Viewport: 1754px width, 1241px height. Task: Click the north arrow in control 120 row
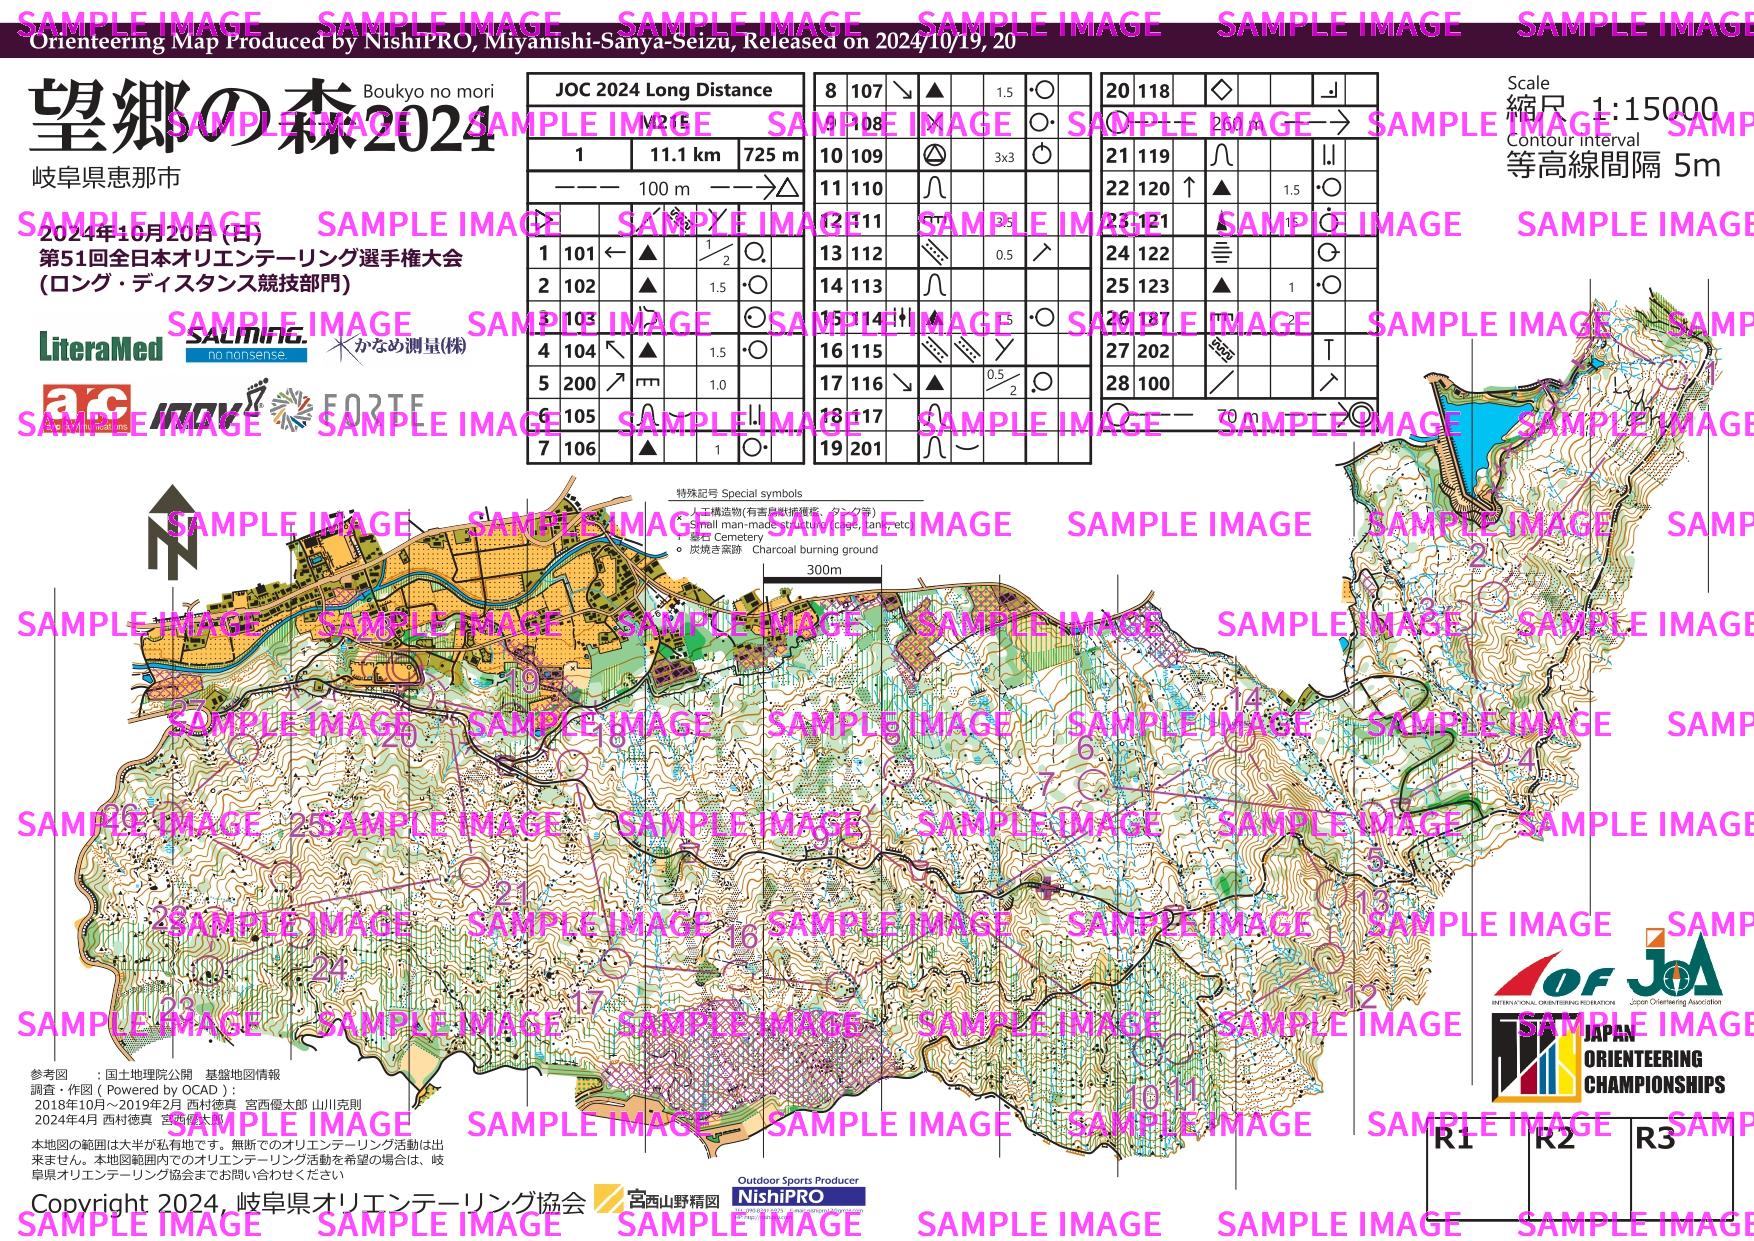pyautogui.click(x=1188, y=187)
